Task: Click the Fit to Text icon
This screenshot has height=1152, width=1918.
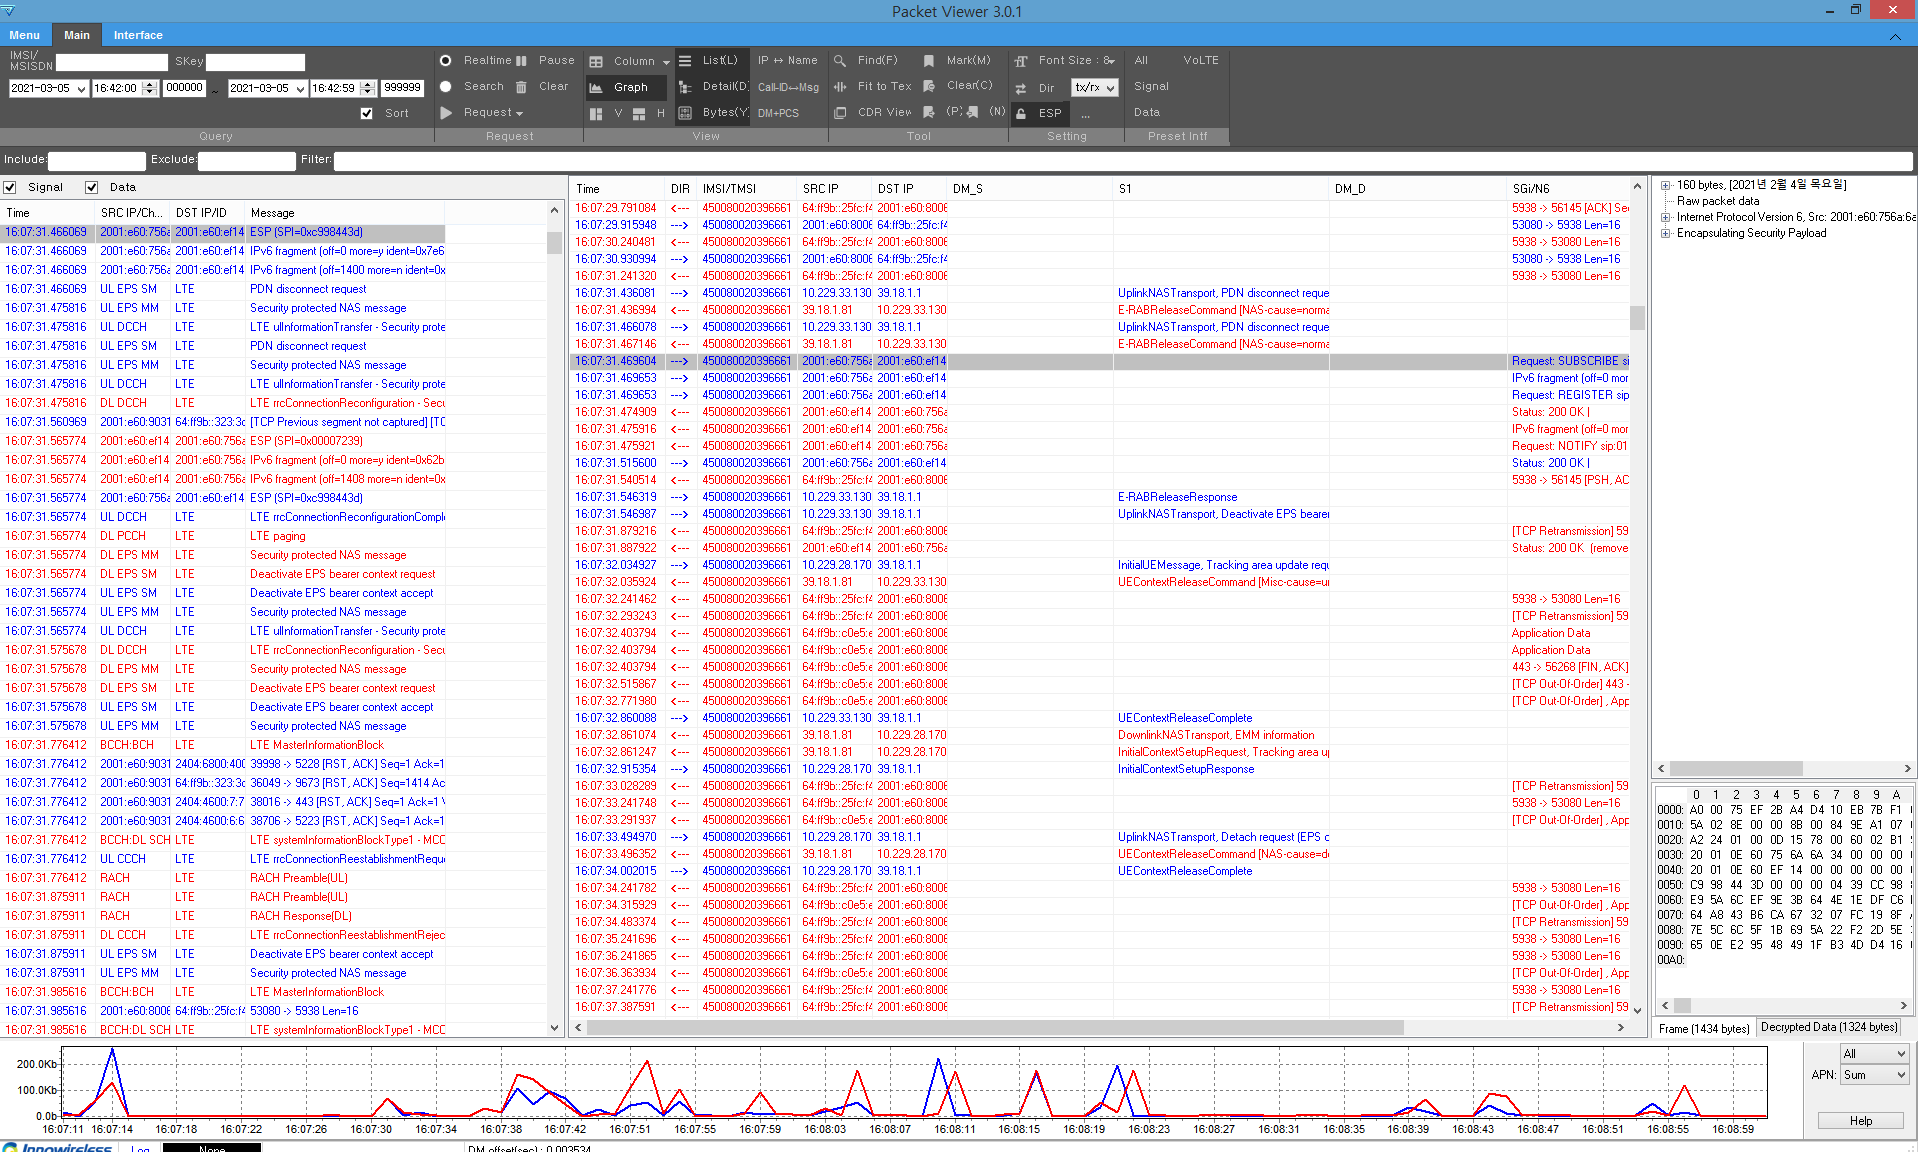Action: pyautogui.click(x=840, y=87)
